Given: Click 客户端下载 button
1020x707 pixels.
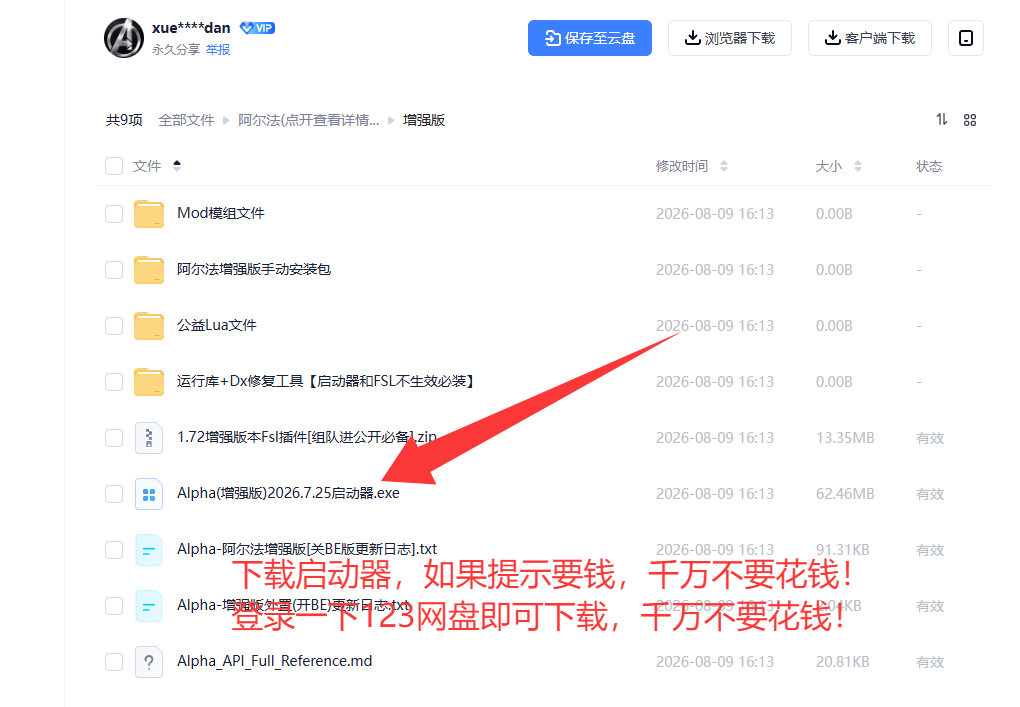Looking at the screenshot, I should 870,38.
